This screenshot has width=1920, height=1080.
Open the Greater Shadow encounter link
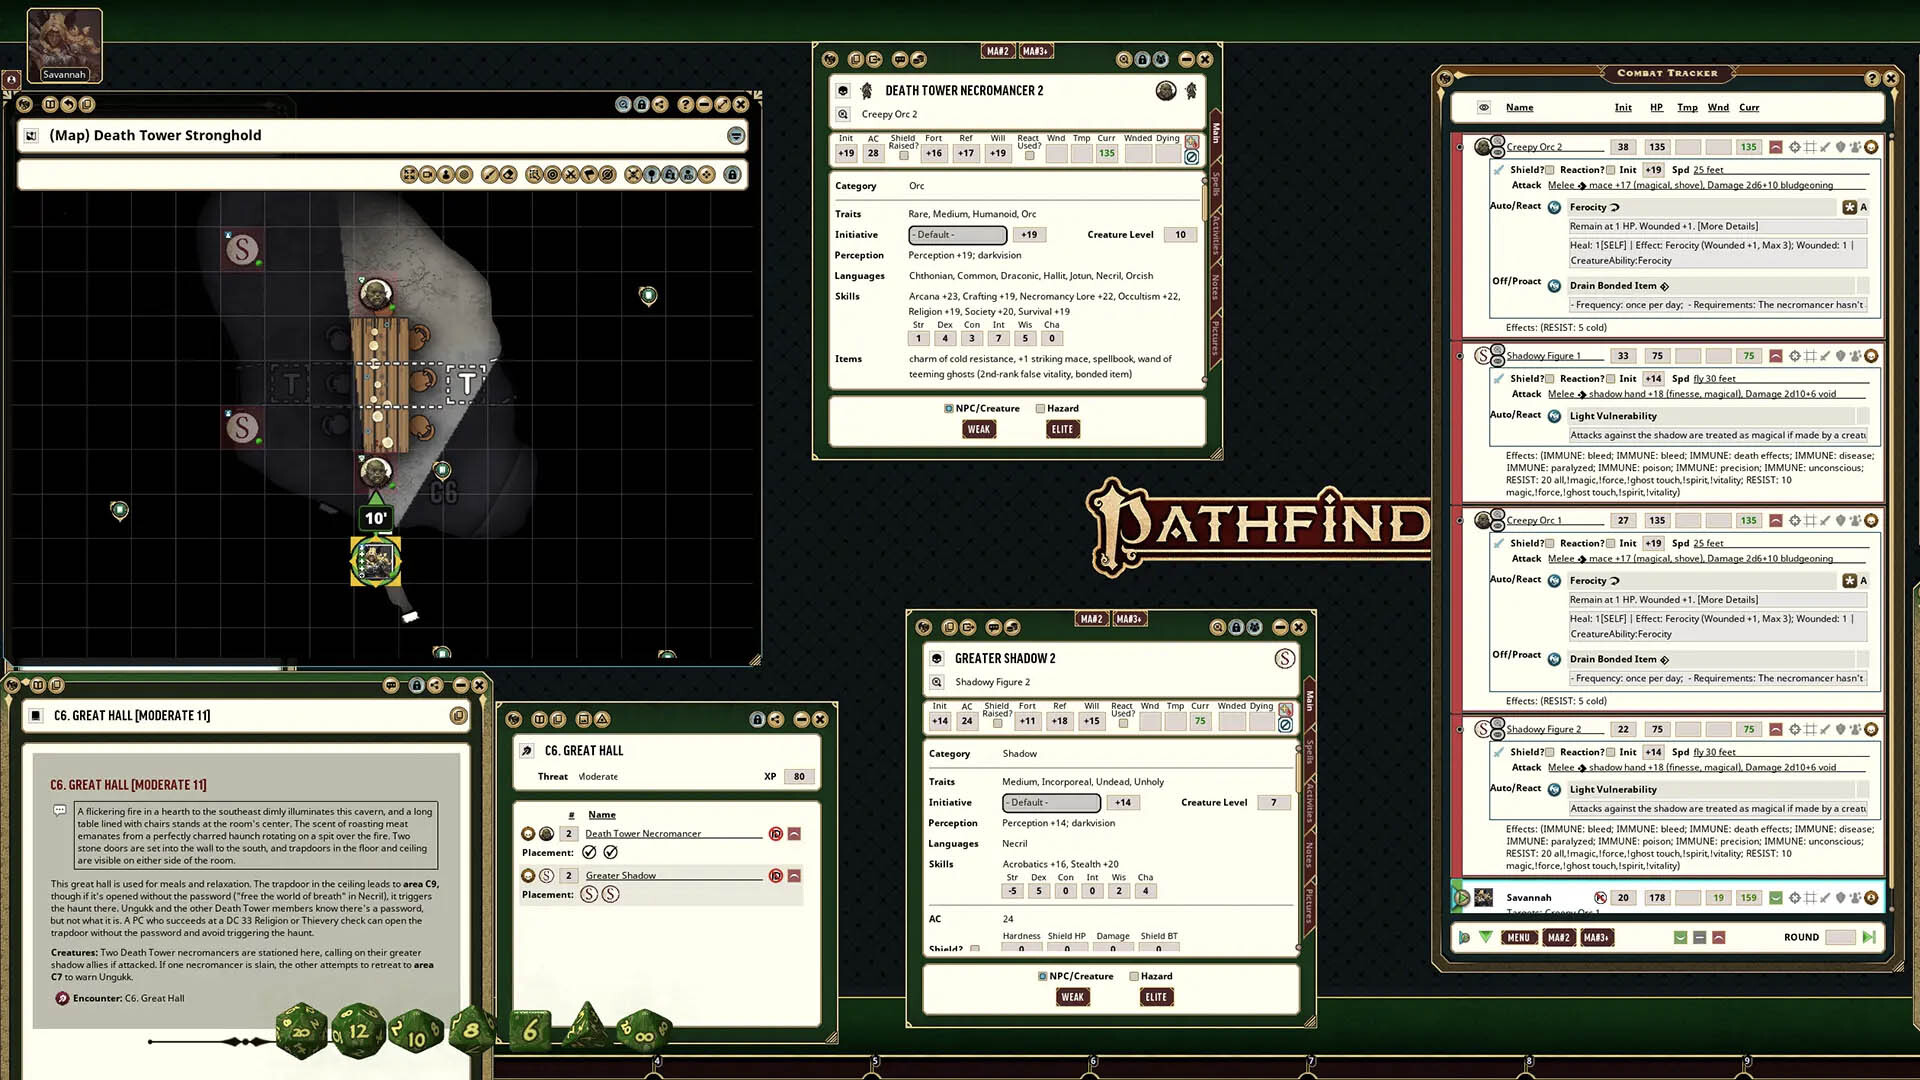click(621, 875)
